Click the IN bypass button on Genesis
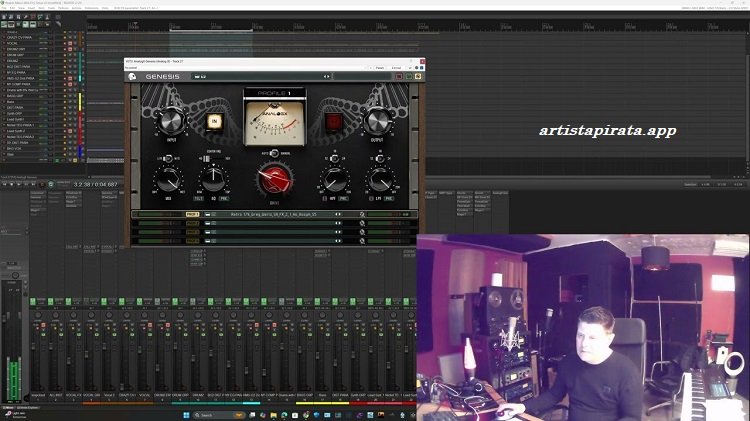The image size is (750, 421). point(214,122)
